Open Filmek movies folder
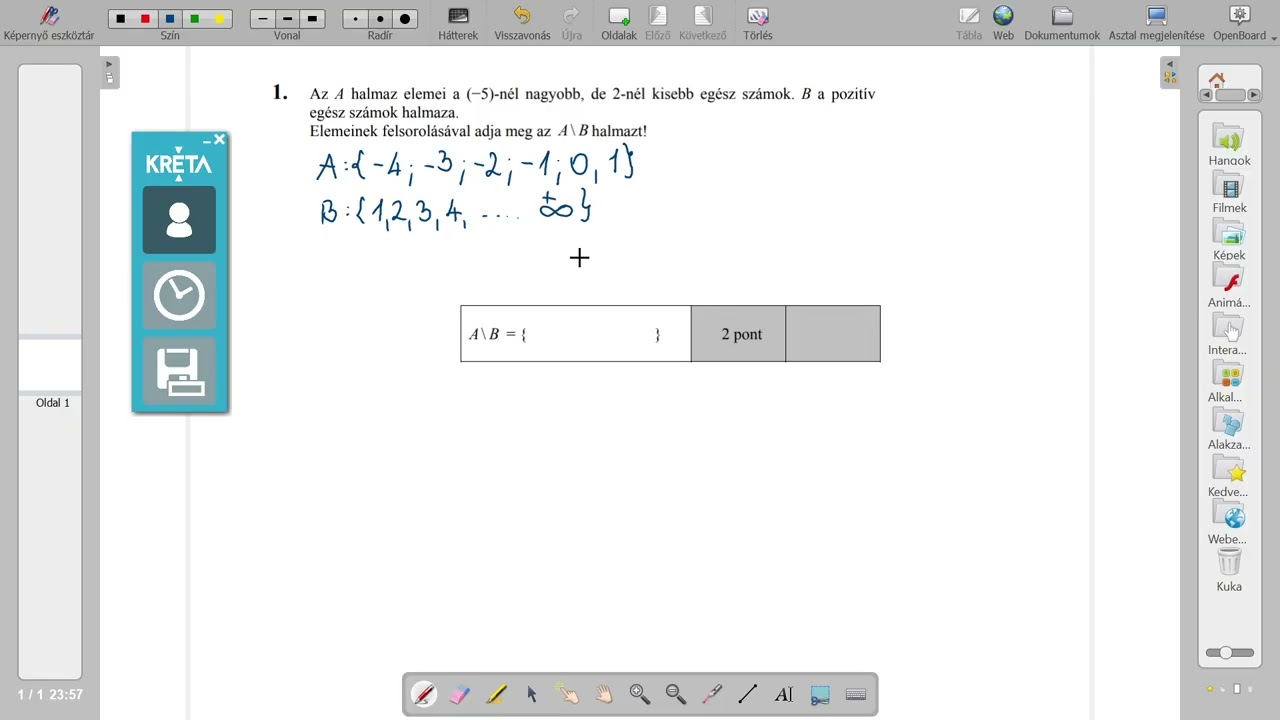 point(1229,191)
